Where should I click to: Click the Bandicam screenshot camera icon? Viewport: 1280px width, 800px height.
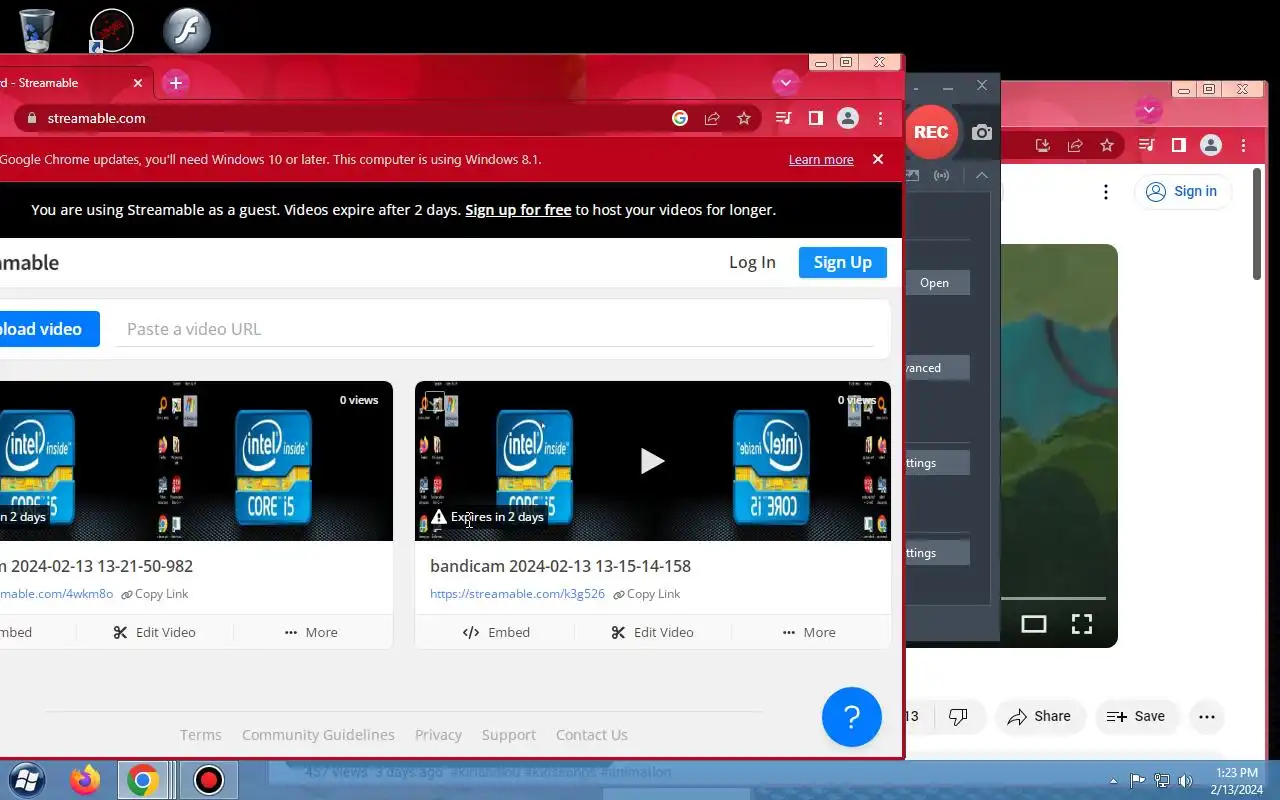[x=982, y=132]
